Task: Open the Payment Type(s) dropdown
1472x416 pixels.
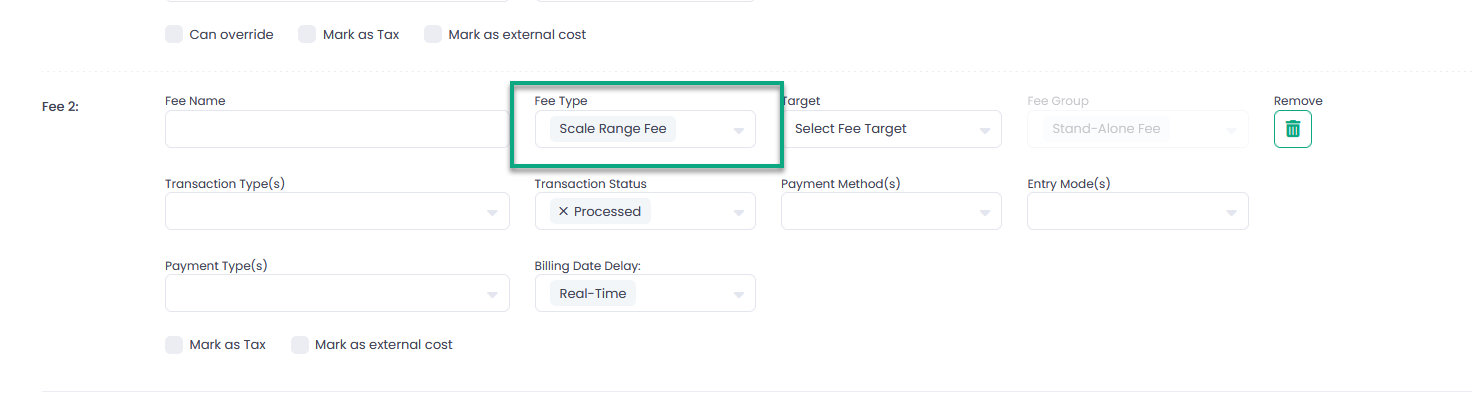Action: click(x=492, y=294)
